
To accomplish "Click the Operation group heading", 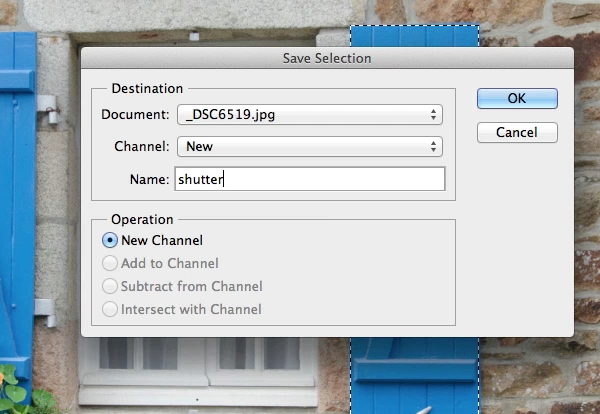I will point(143,219).
